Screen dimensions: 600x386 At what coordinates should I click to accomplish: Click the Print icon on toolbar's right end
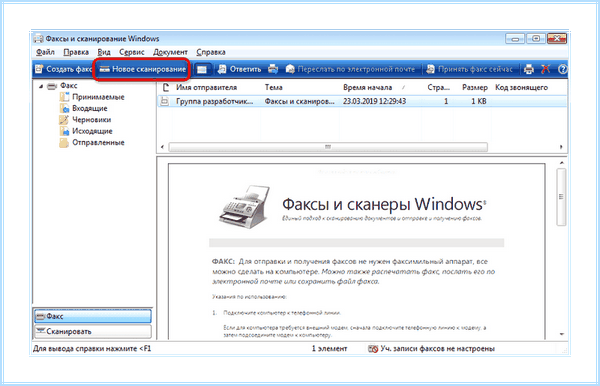528,69
